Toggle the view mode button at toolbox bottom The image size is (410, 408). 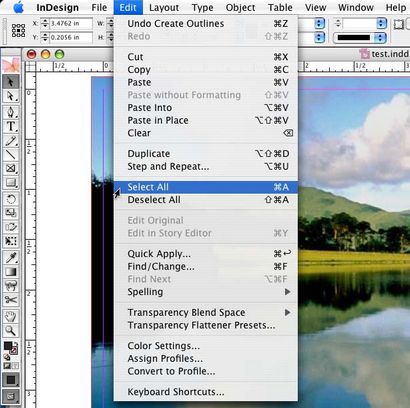(x=11, y=396)
